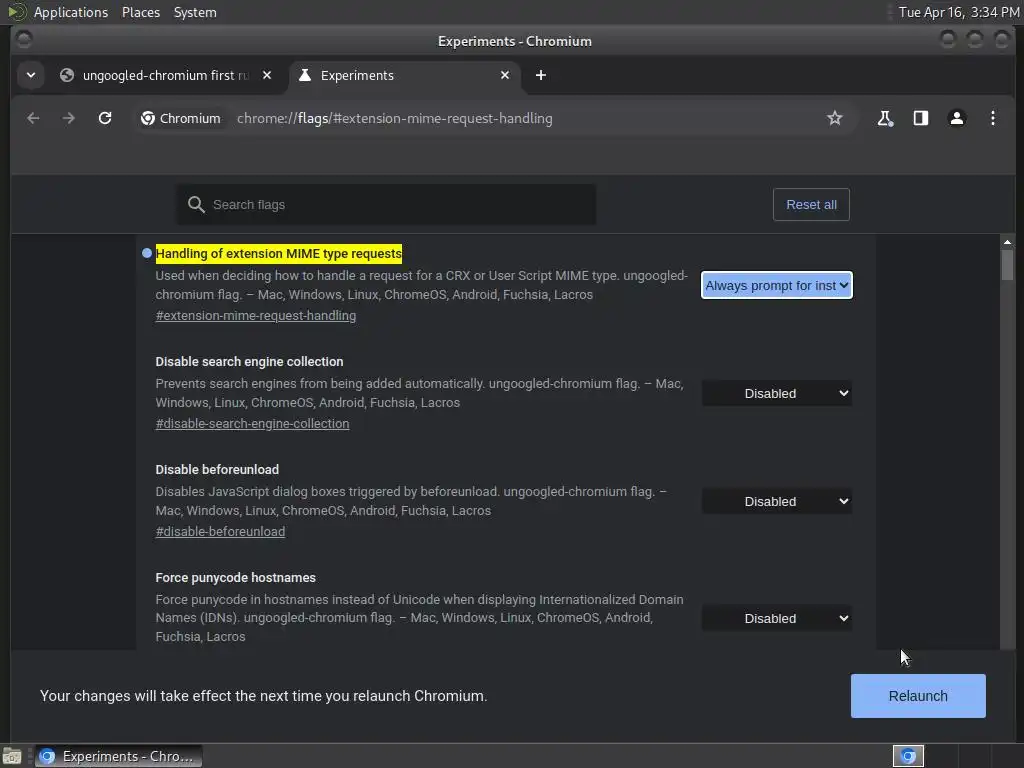
Task: Click the 'Force punycode hostnames' heading
Action: (235, 577)
